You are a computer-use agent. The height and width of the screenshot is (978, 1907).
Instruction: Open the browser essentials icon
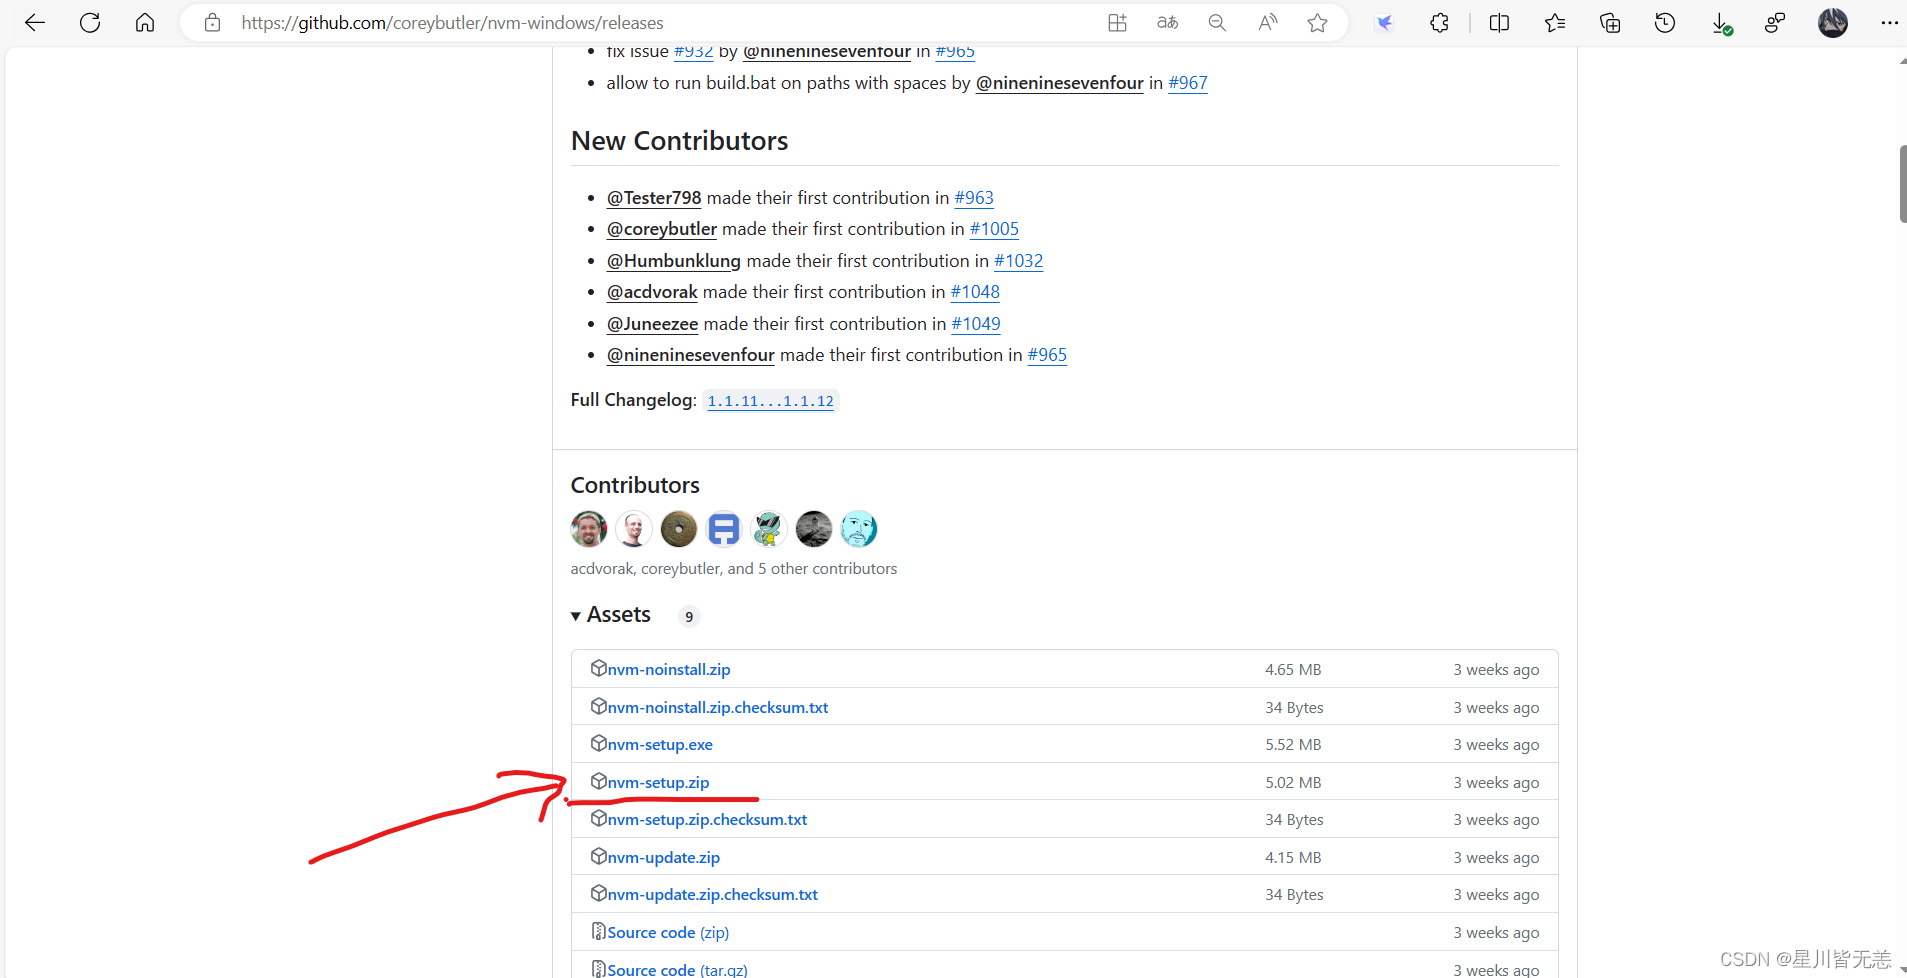point(1775,23)
